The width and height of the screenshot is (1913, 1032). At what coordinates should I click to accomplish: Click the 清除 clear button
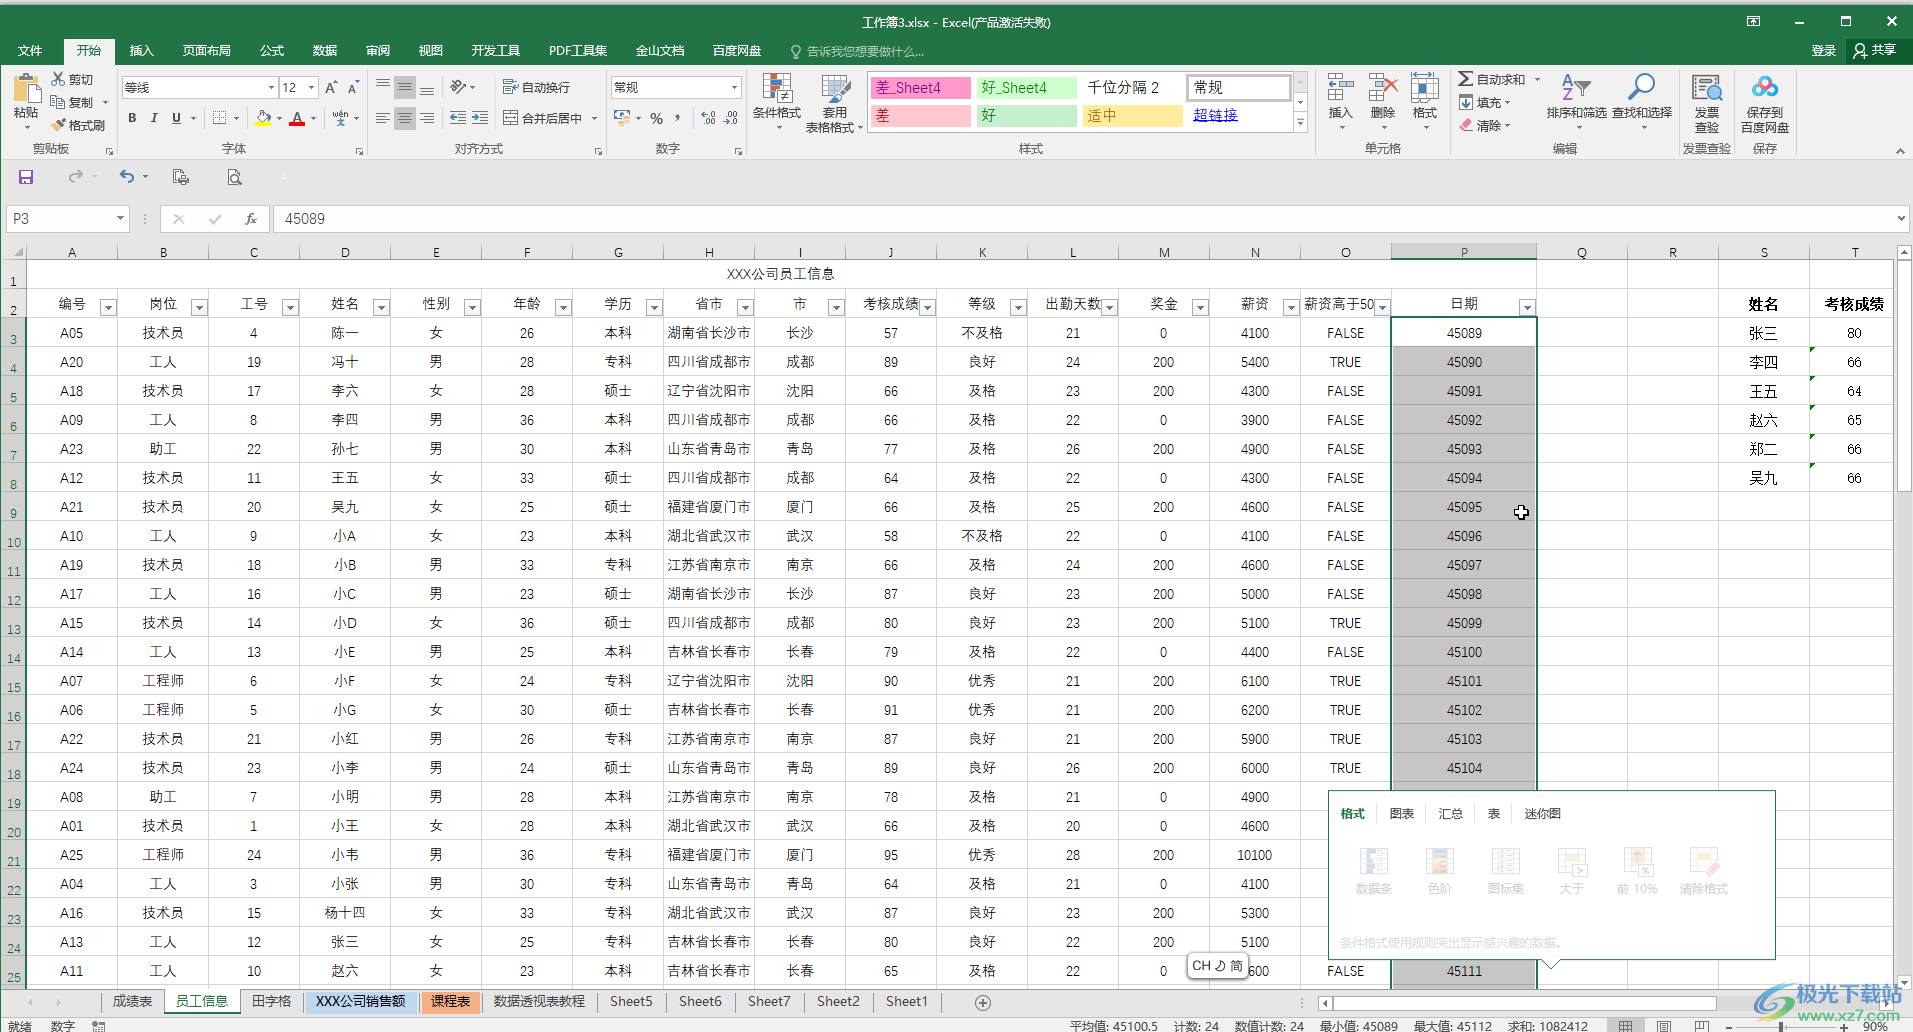click(x=1485, y=125)
